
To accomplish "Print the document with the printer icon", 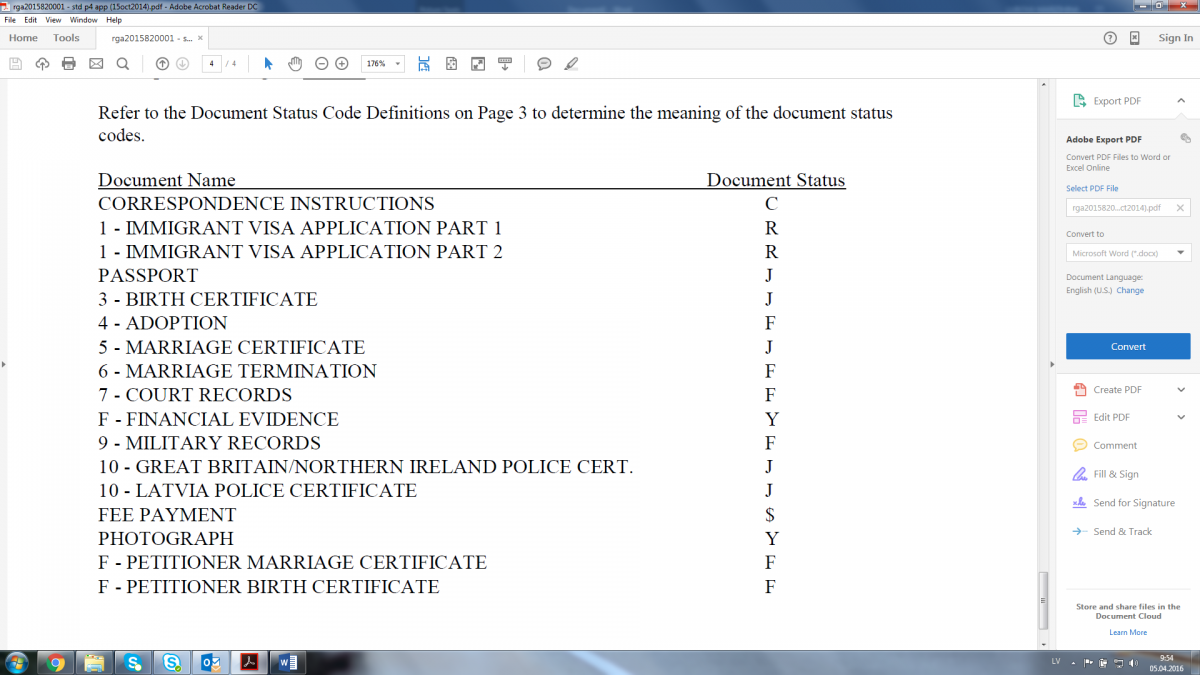I will [69, 64].
